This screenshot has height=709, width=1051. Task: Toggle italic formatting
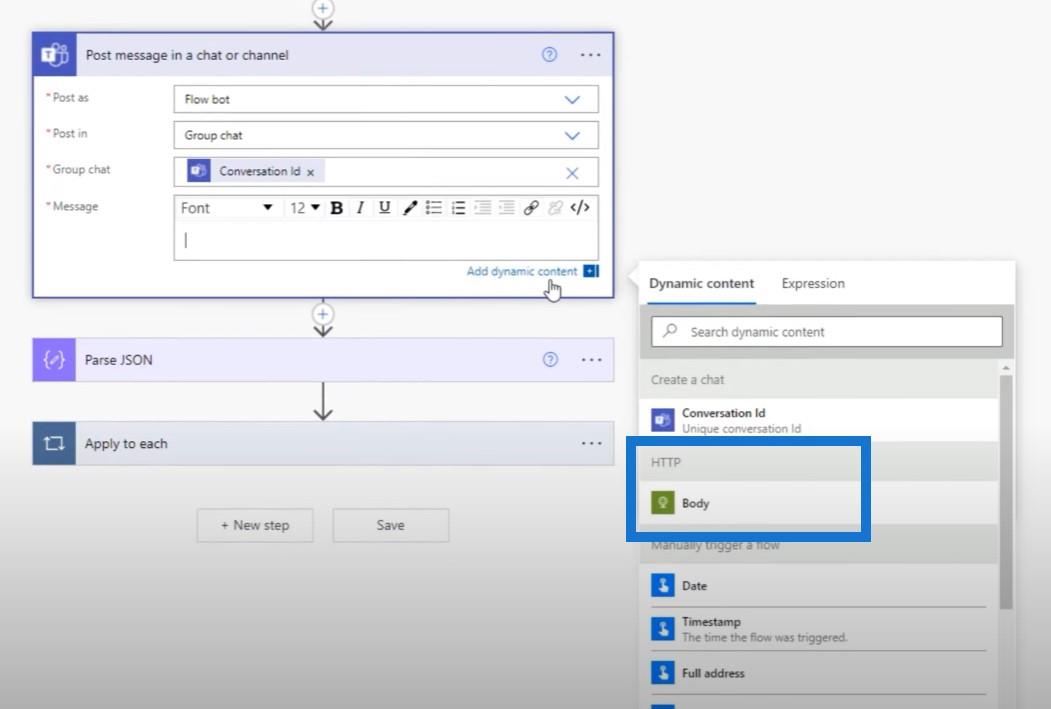361,208
